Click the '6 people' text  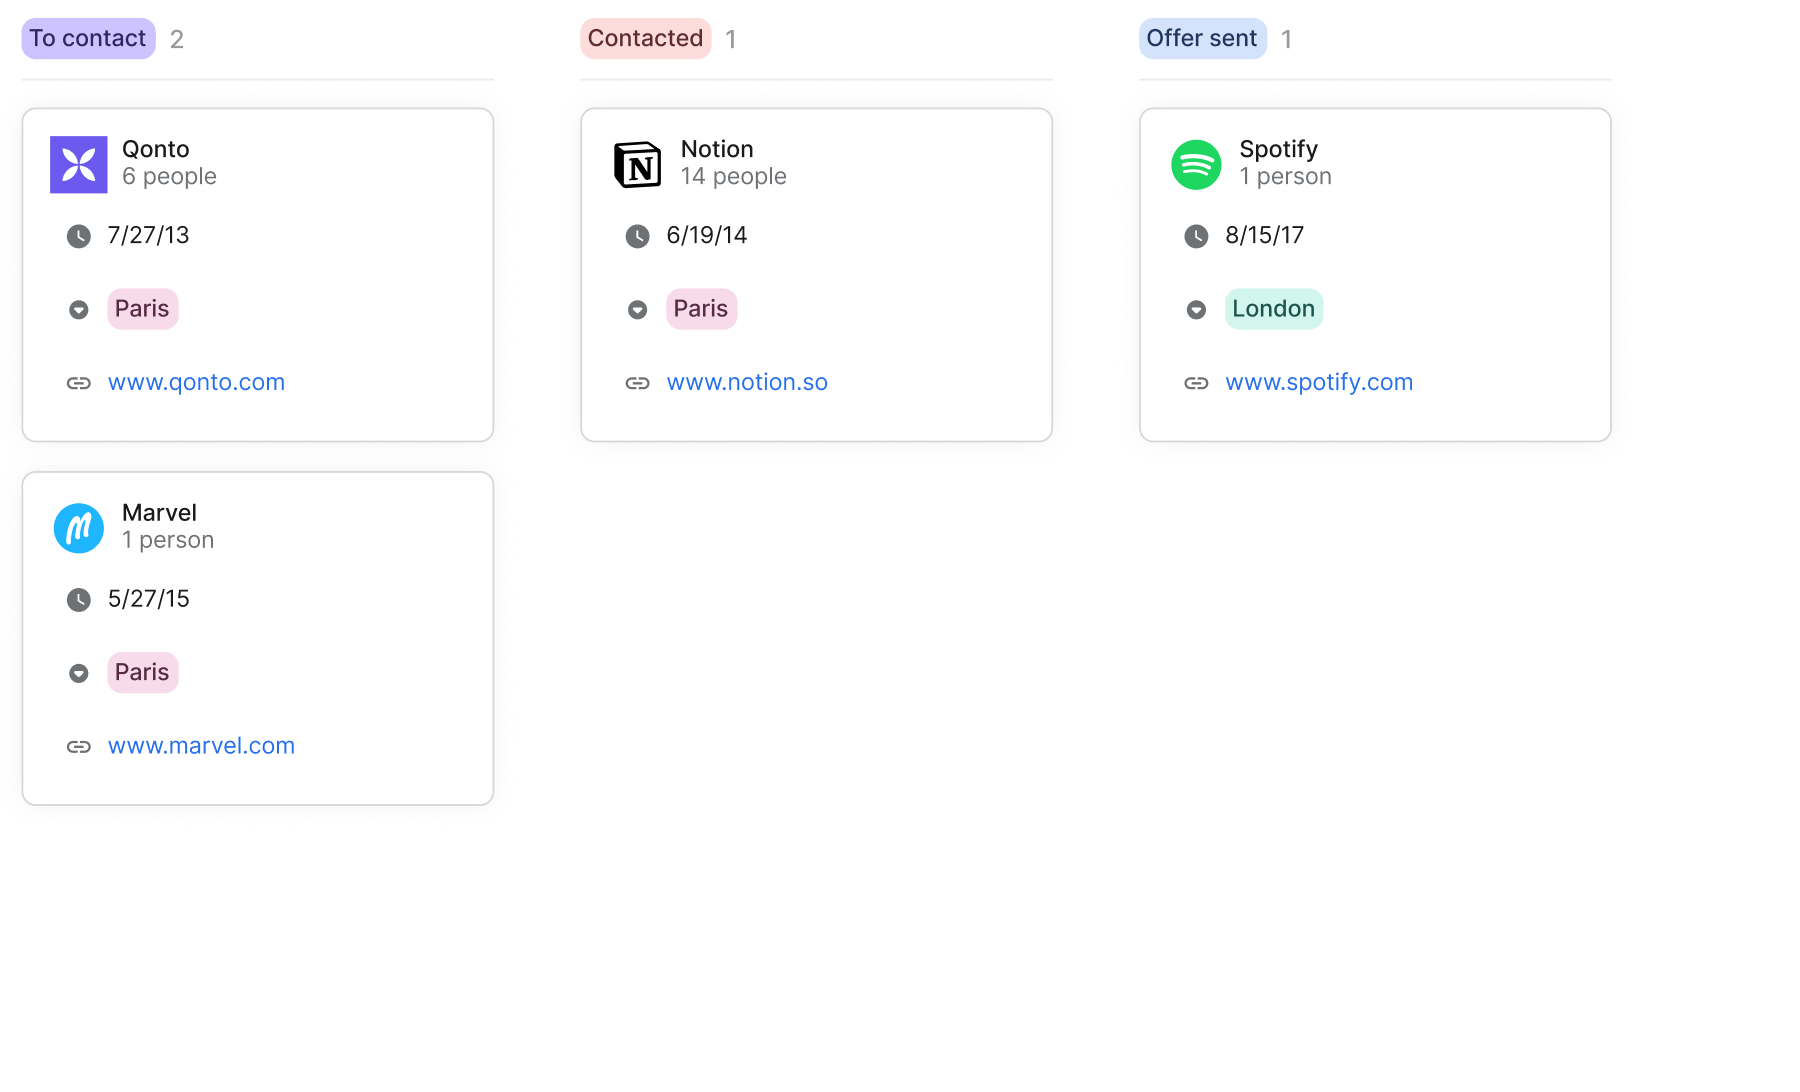(169, 176)
